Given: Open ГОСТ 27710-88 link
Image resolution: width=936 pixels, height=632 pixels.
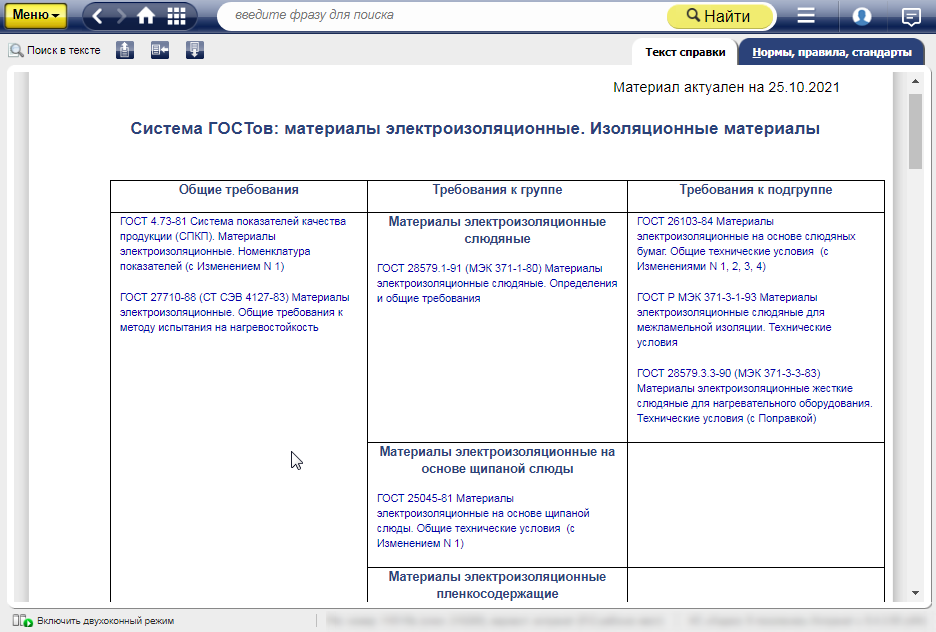Looking at the screenshot, I should 235,312.
